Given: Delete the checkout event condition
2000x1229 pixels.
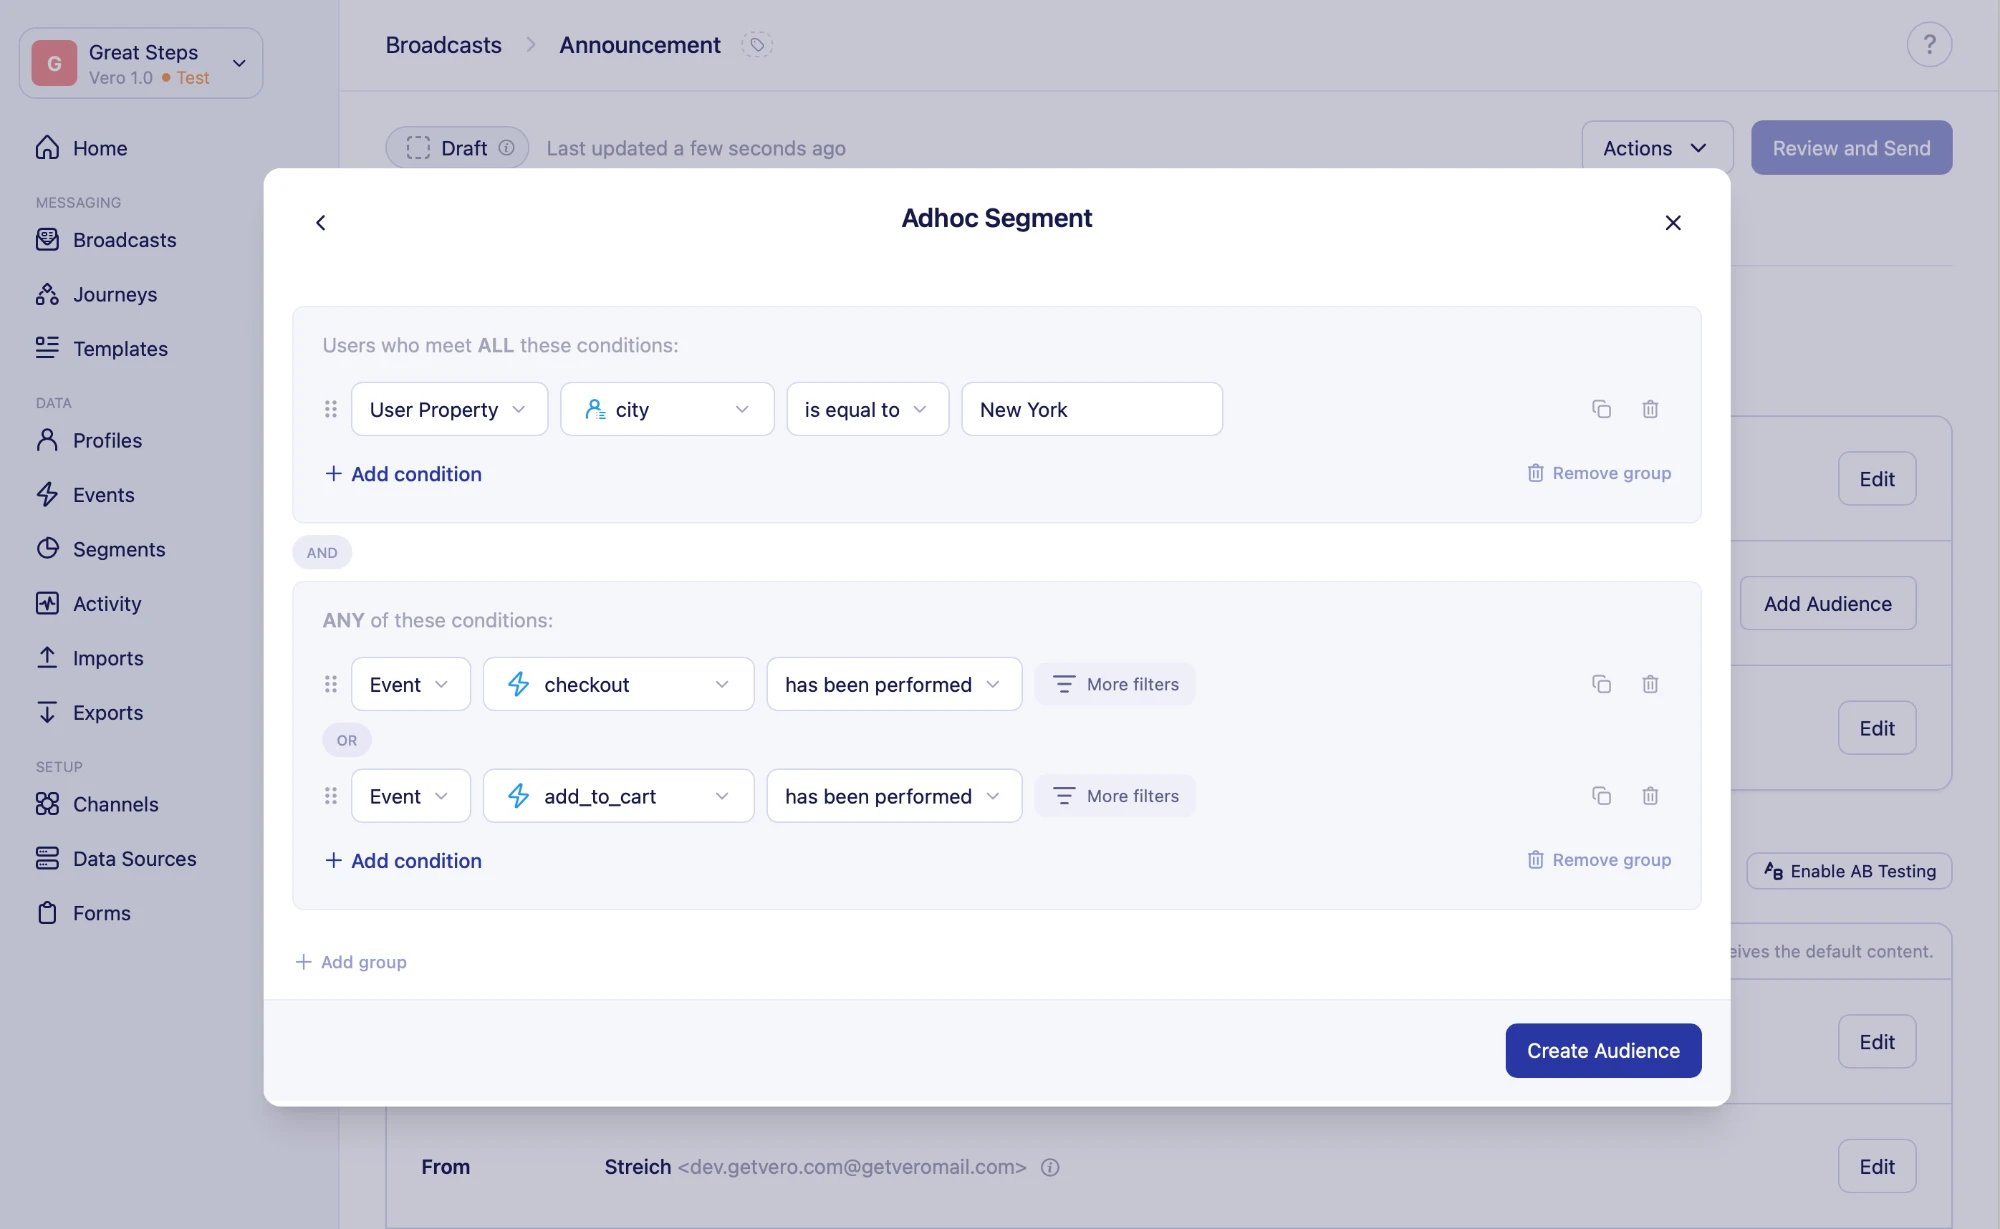Looking at the screenshot, I should tap(1650, 684).
